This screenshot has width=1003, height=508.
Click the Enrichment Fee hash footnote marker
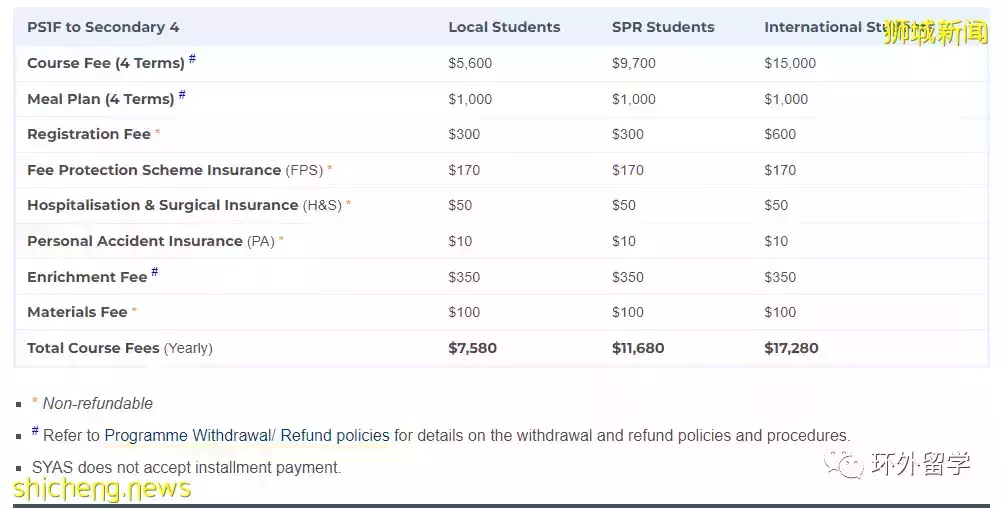coord(155,273)
